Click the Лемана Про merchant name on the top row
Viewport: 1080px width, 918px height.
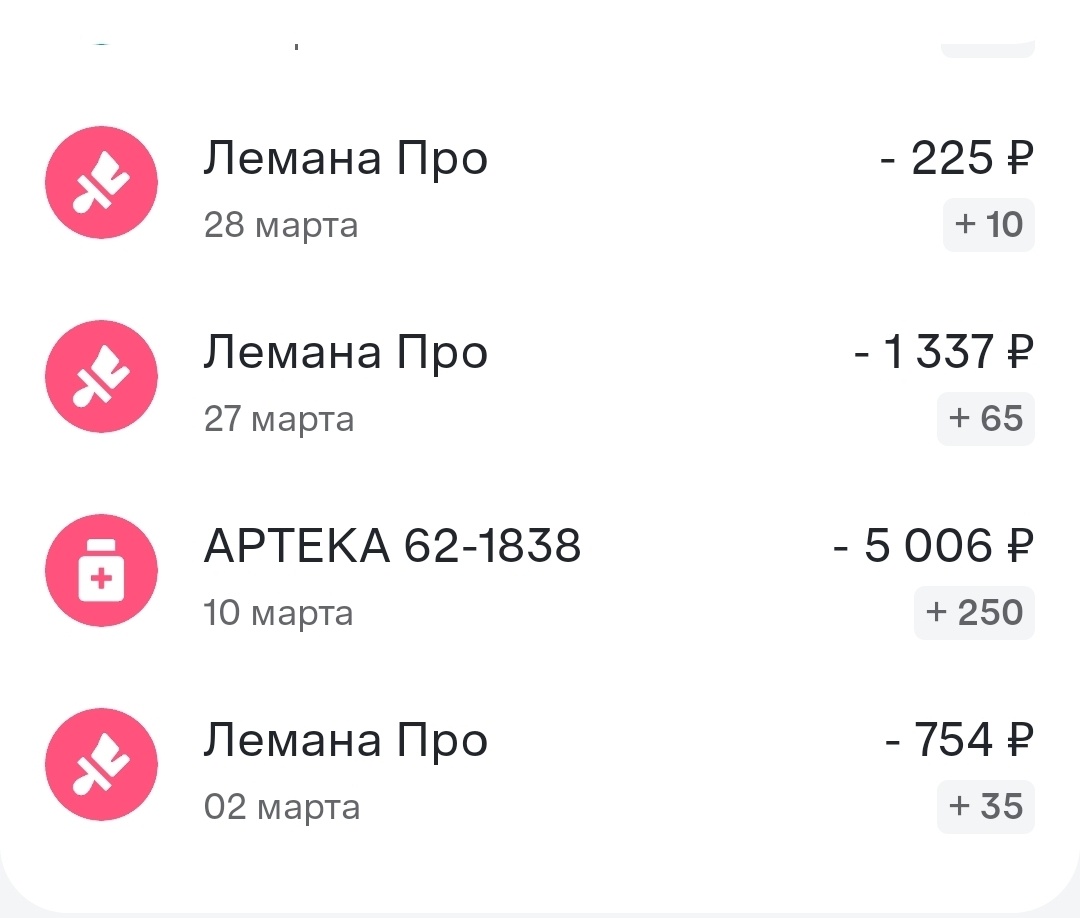(345, 157)
